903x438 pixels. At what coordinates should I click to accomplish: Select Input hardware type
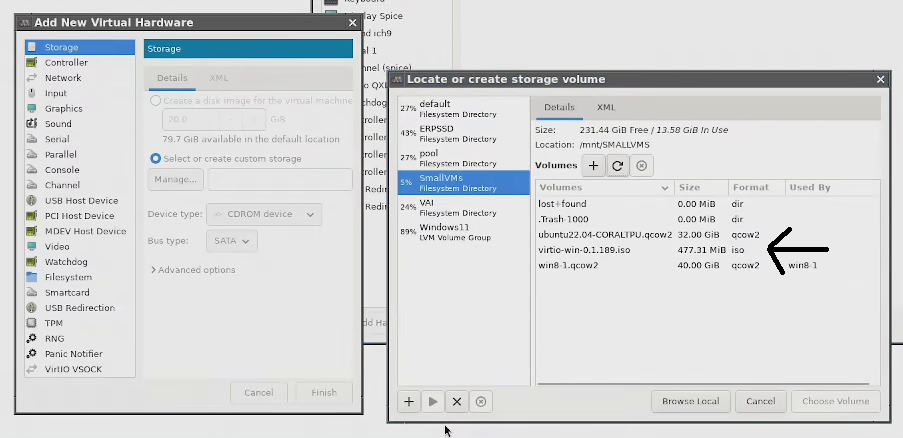point(80,93)
